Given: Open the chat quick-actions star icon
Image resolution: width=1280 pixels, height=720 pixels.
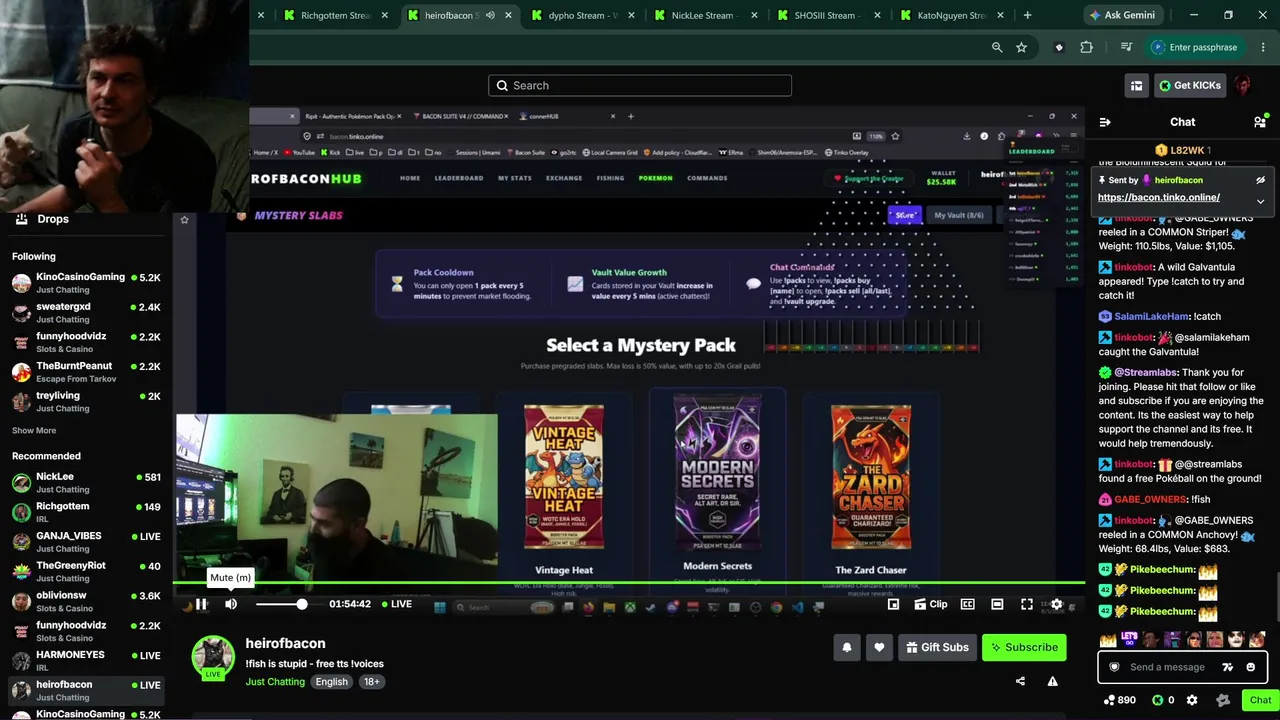Looking at the screenshot, I should click(1222, 700).
